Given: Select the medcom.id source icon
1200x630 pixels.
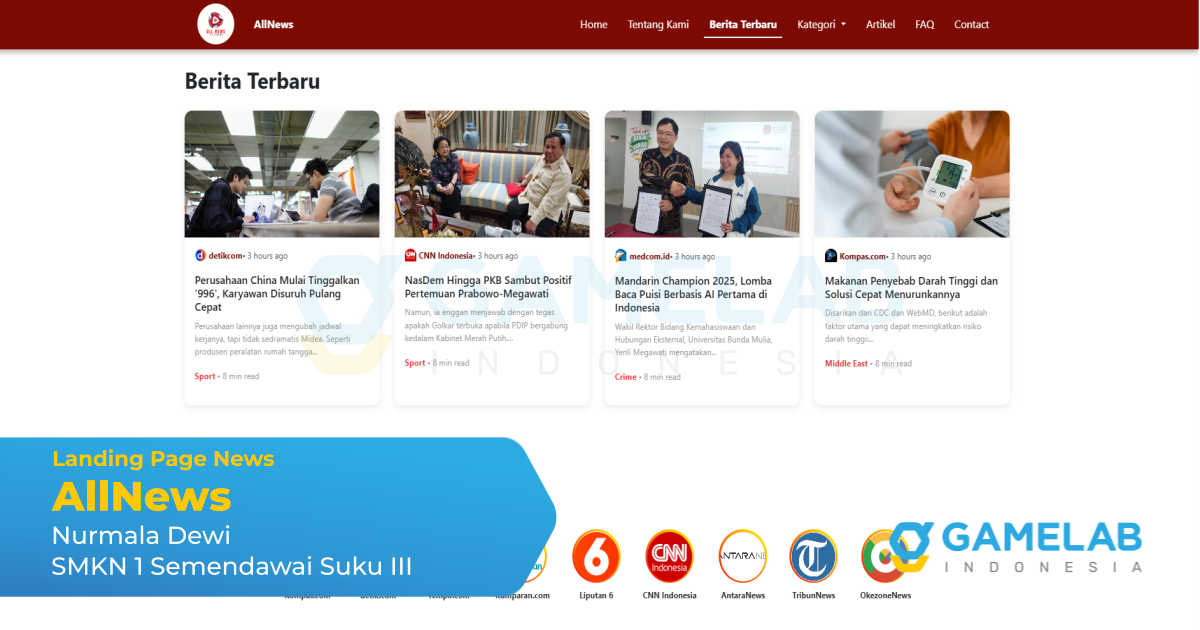Looking at the screenshot, I should click(x=620, y=256).
